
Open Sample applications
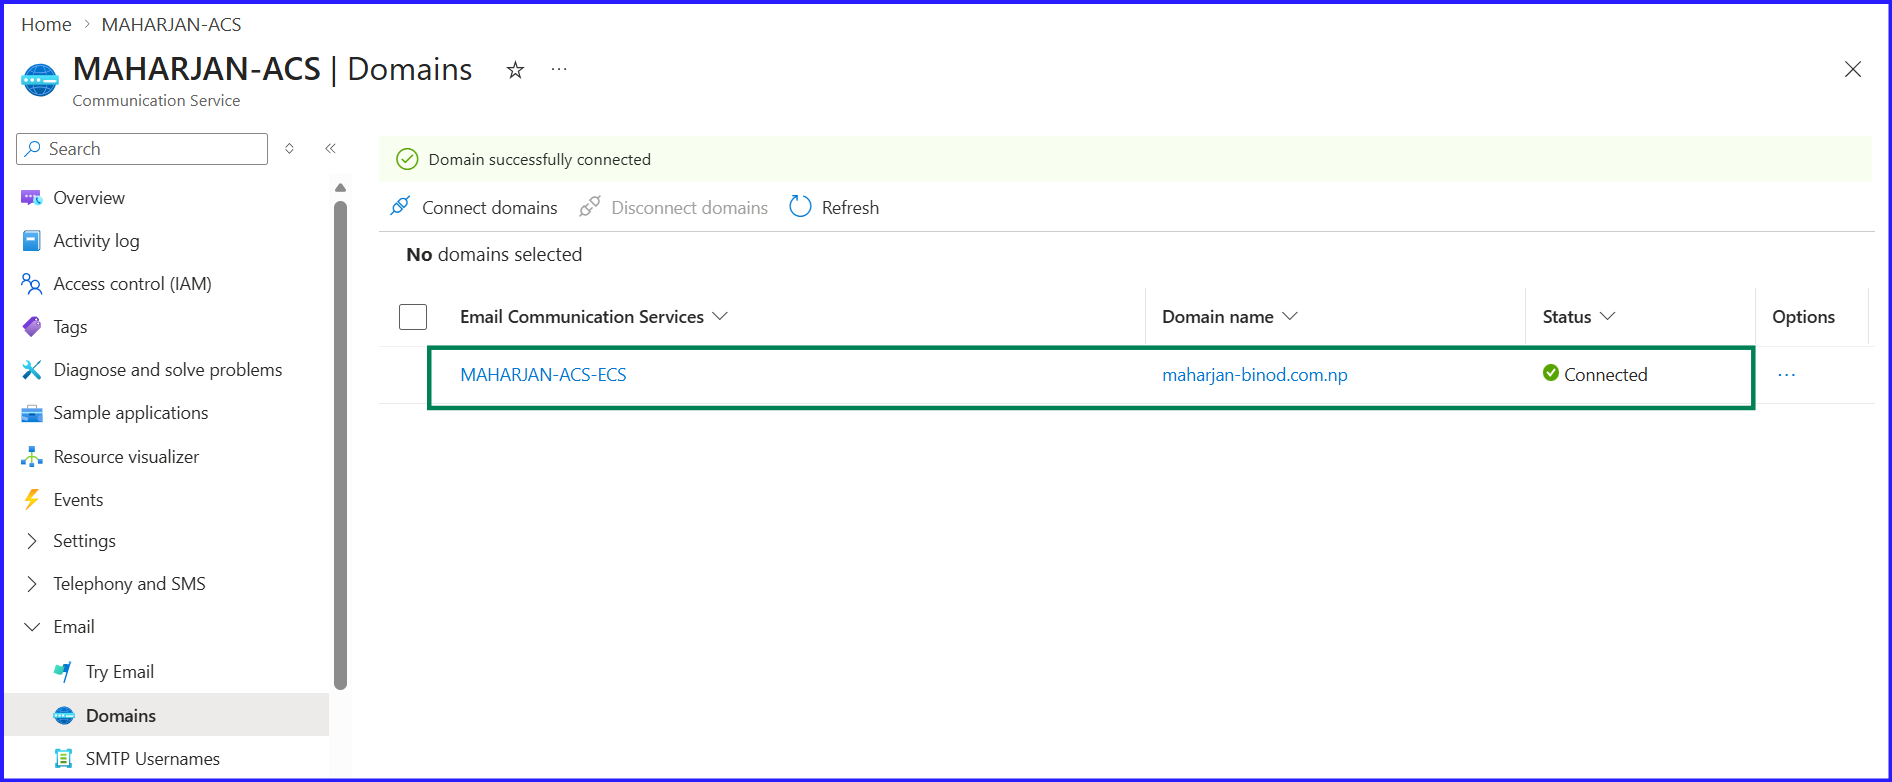tap(131, 413)
